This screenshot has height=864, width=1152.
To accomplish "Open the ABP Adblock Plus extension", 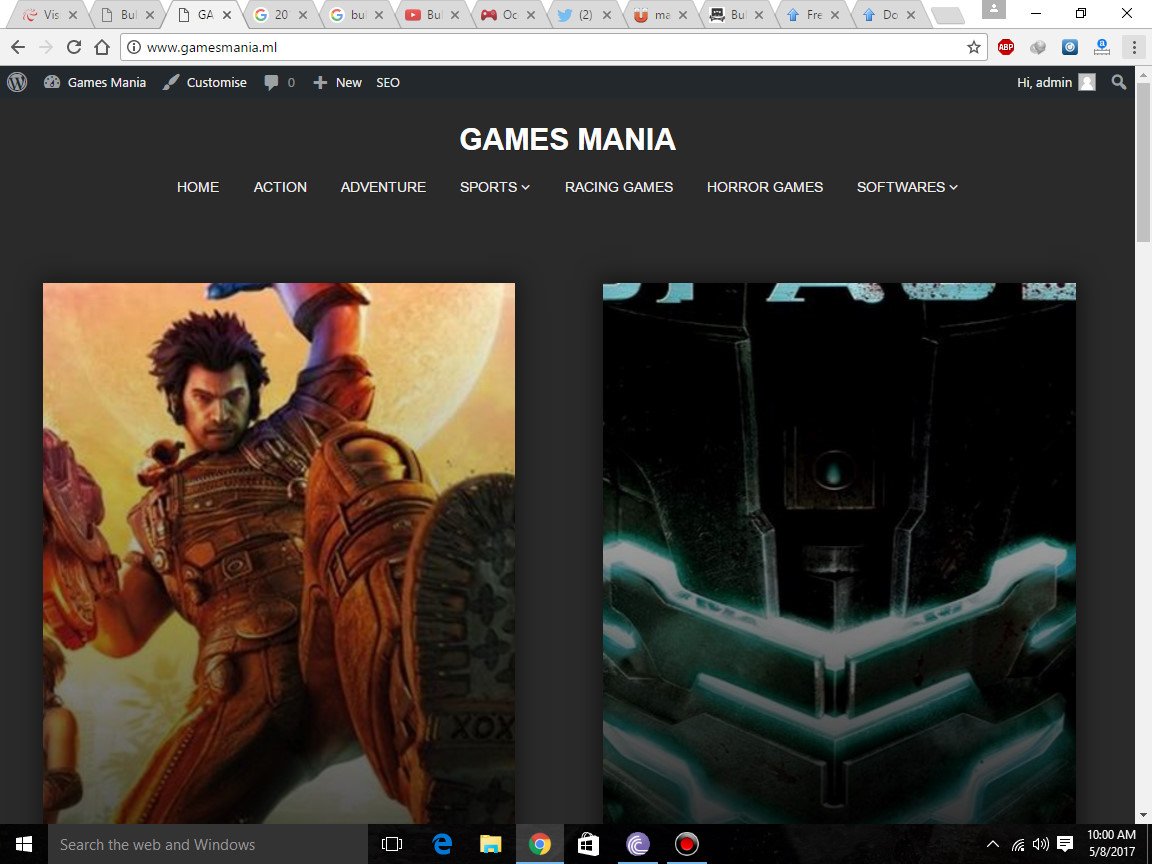I will [1006, 47].
